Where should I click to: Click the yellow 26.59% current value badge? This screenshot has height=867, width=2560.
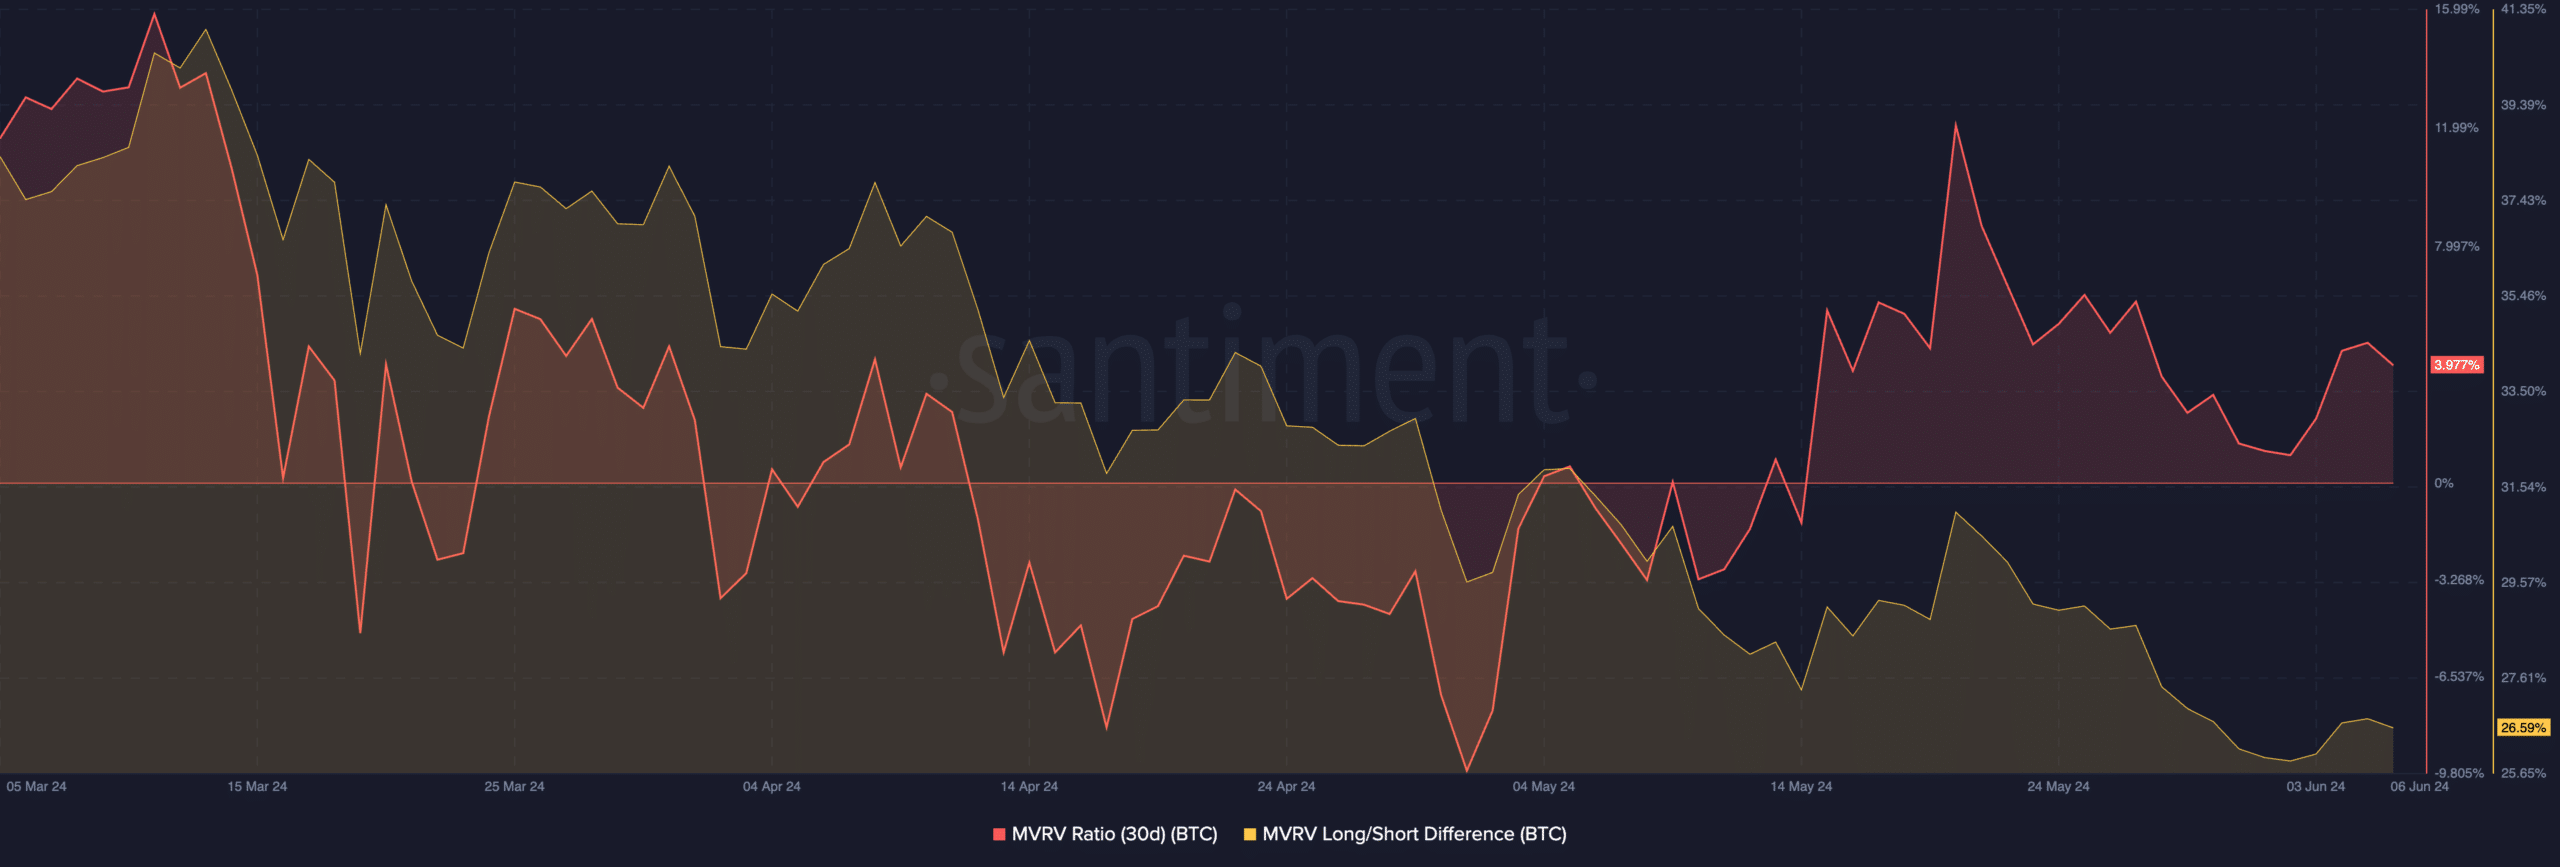pos(2523,728)
